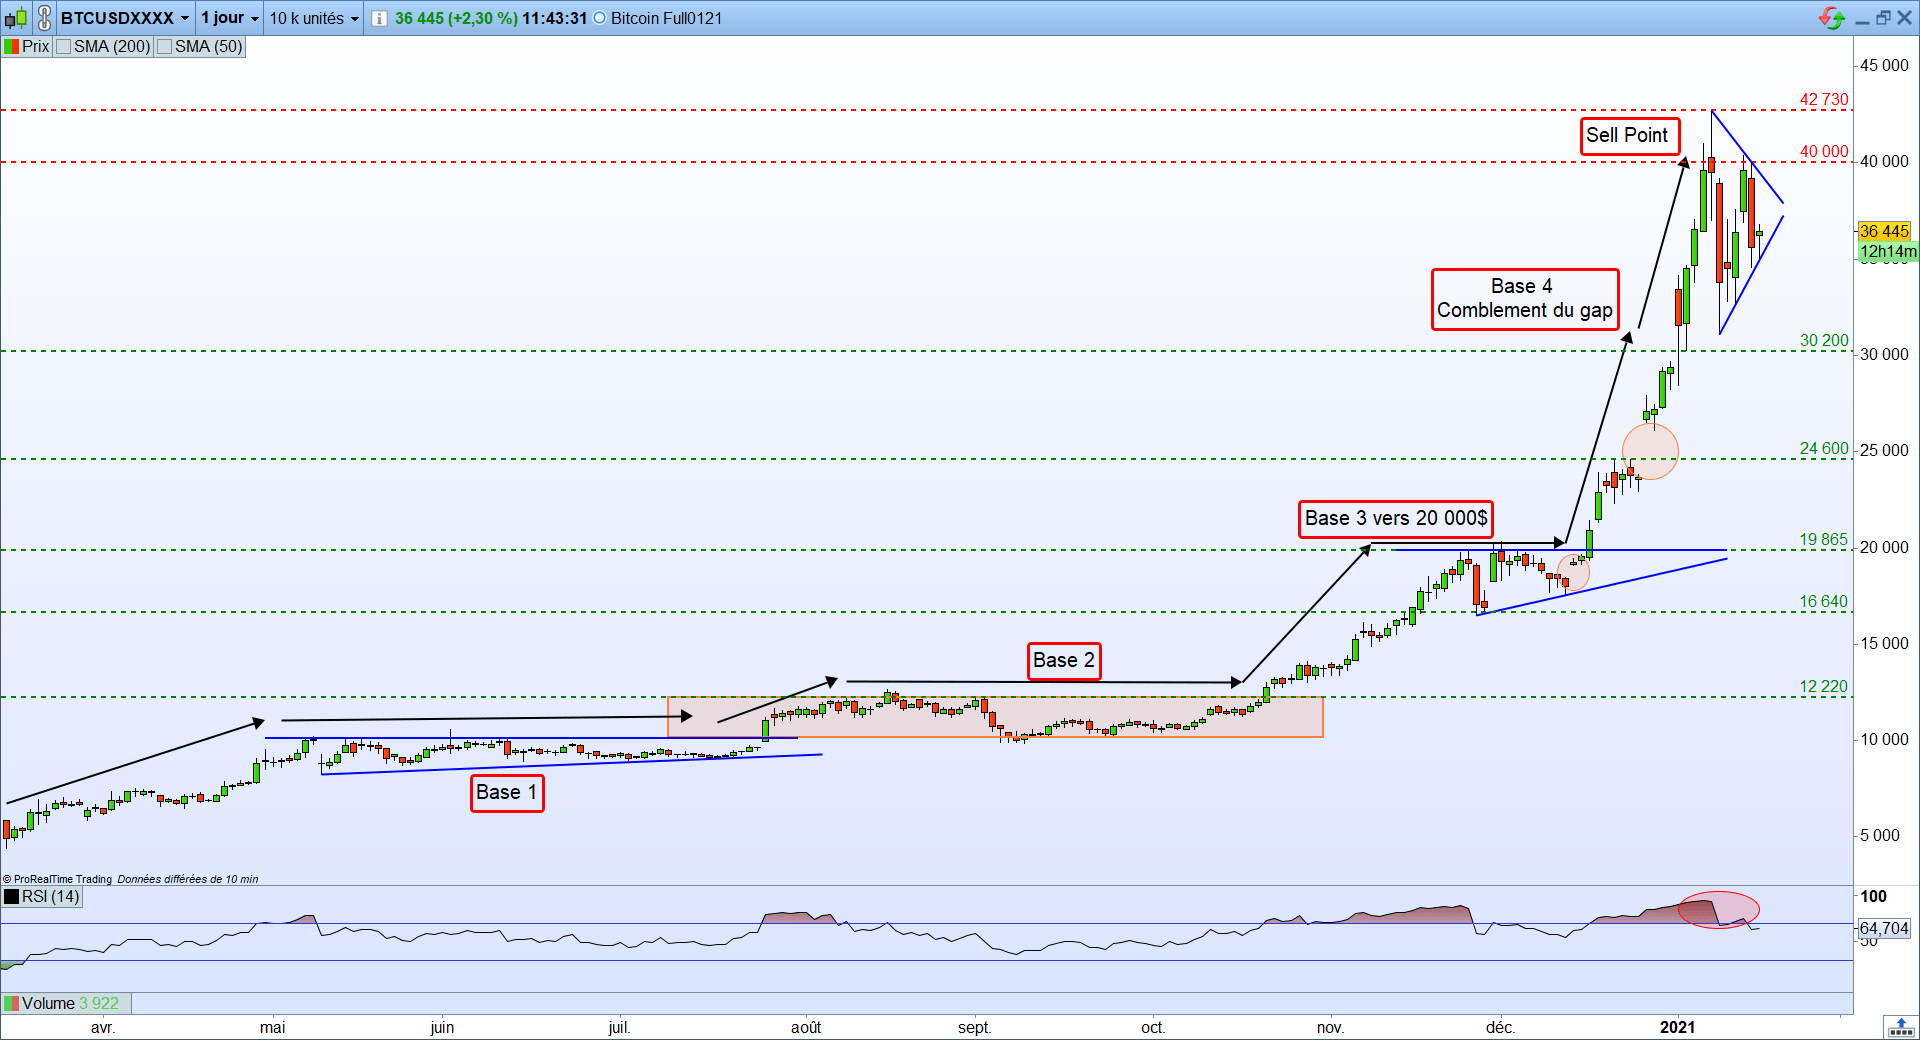Select the 'Sell Point' text box
This screenshot has height=1040, width=1920.
click(1630, 136)
